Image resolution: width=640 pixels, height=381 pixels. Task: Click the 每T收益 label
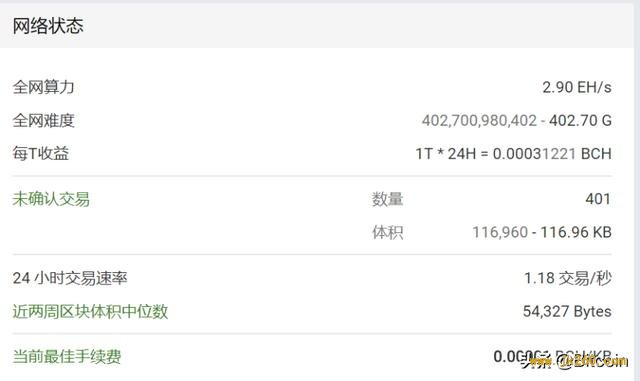pos(41,154)
